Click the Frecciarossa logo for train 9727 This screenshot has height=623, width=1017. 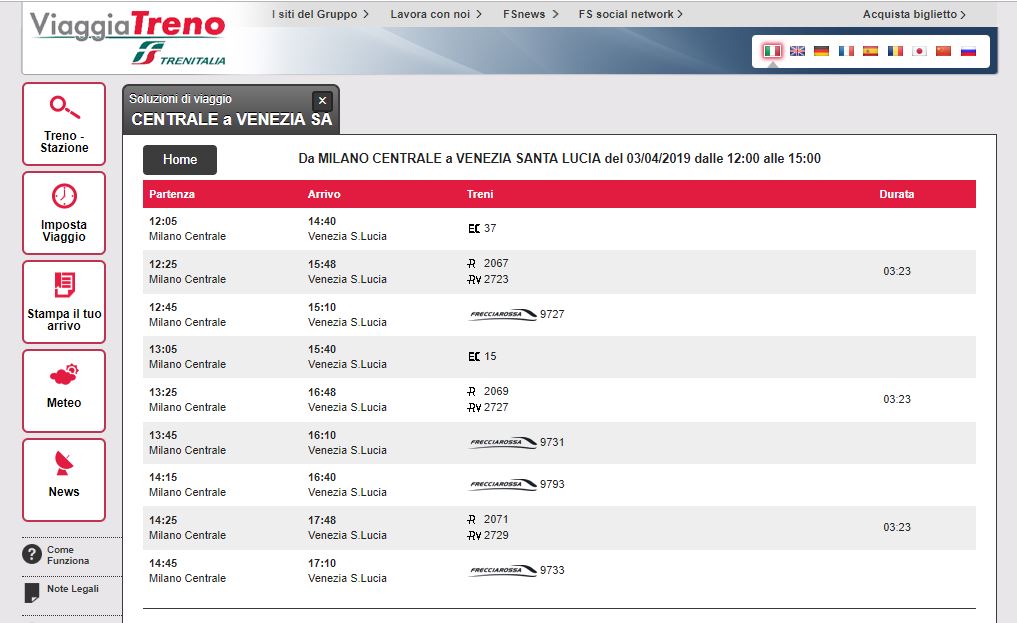click(503, 314)
